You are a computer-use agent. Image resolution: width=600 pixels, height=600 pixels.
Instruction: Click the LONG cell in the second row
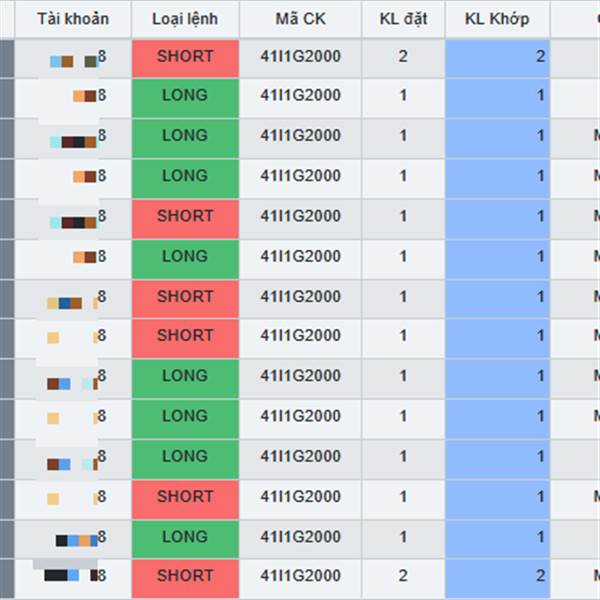186,98
